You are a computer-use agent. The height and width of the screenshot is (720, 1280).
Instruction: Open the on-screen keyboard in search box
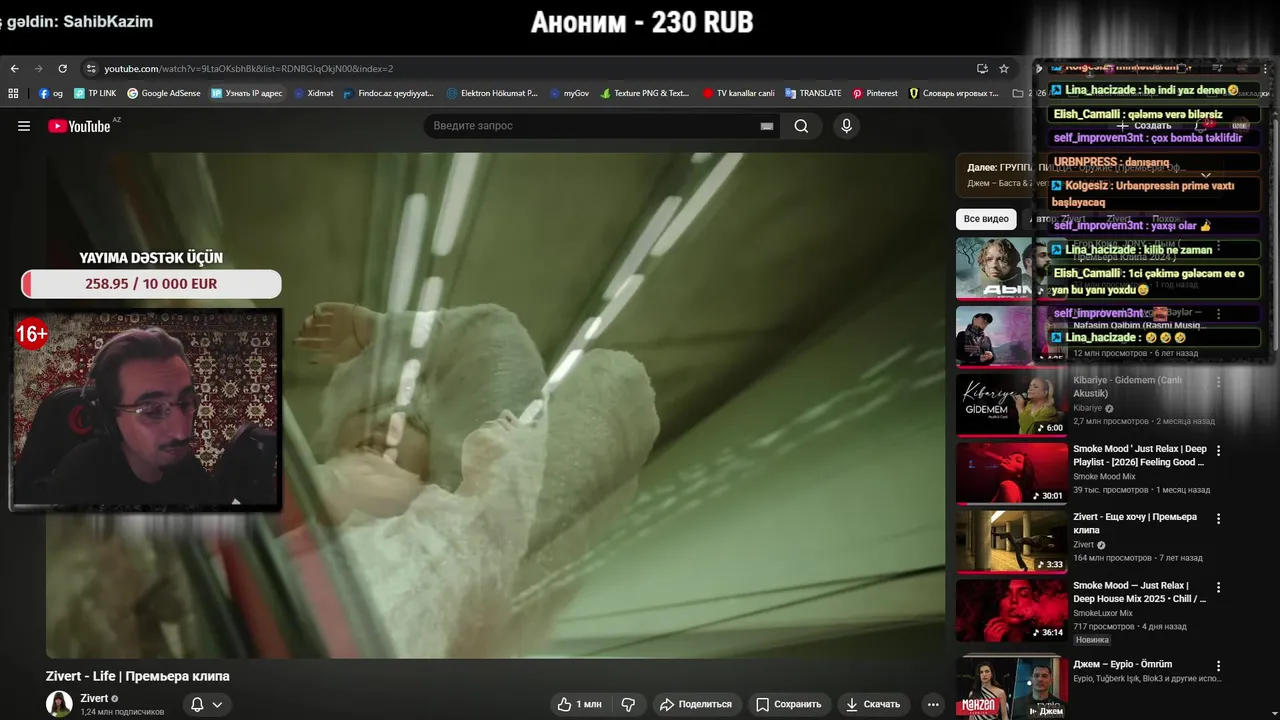point(767,126)
